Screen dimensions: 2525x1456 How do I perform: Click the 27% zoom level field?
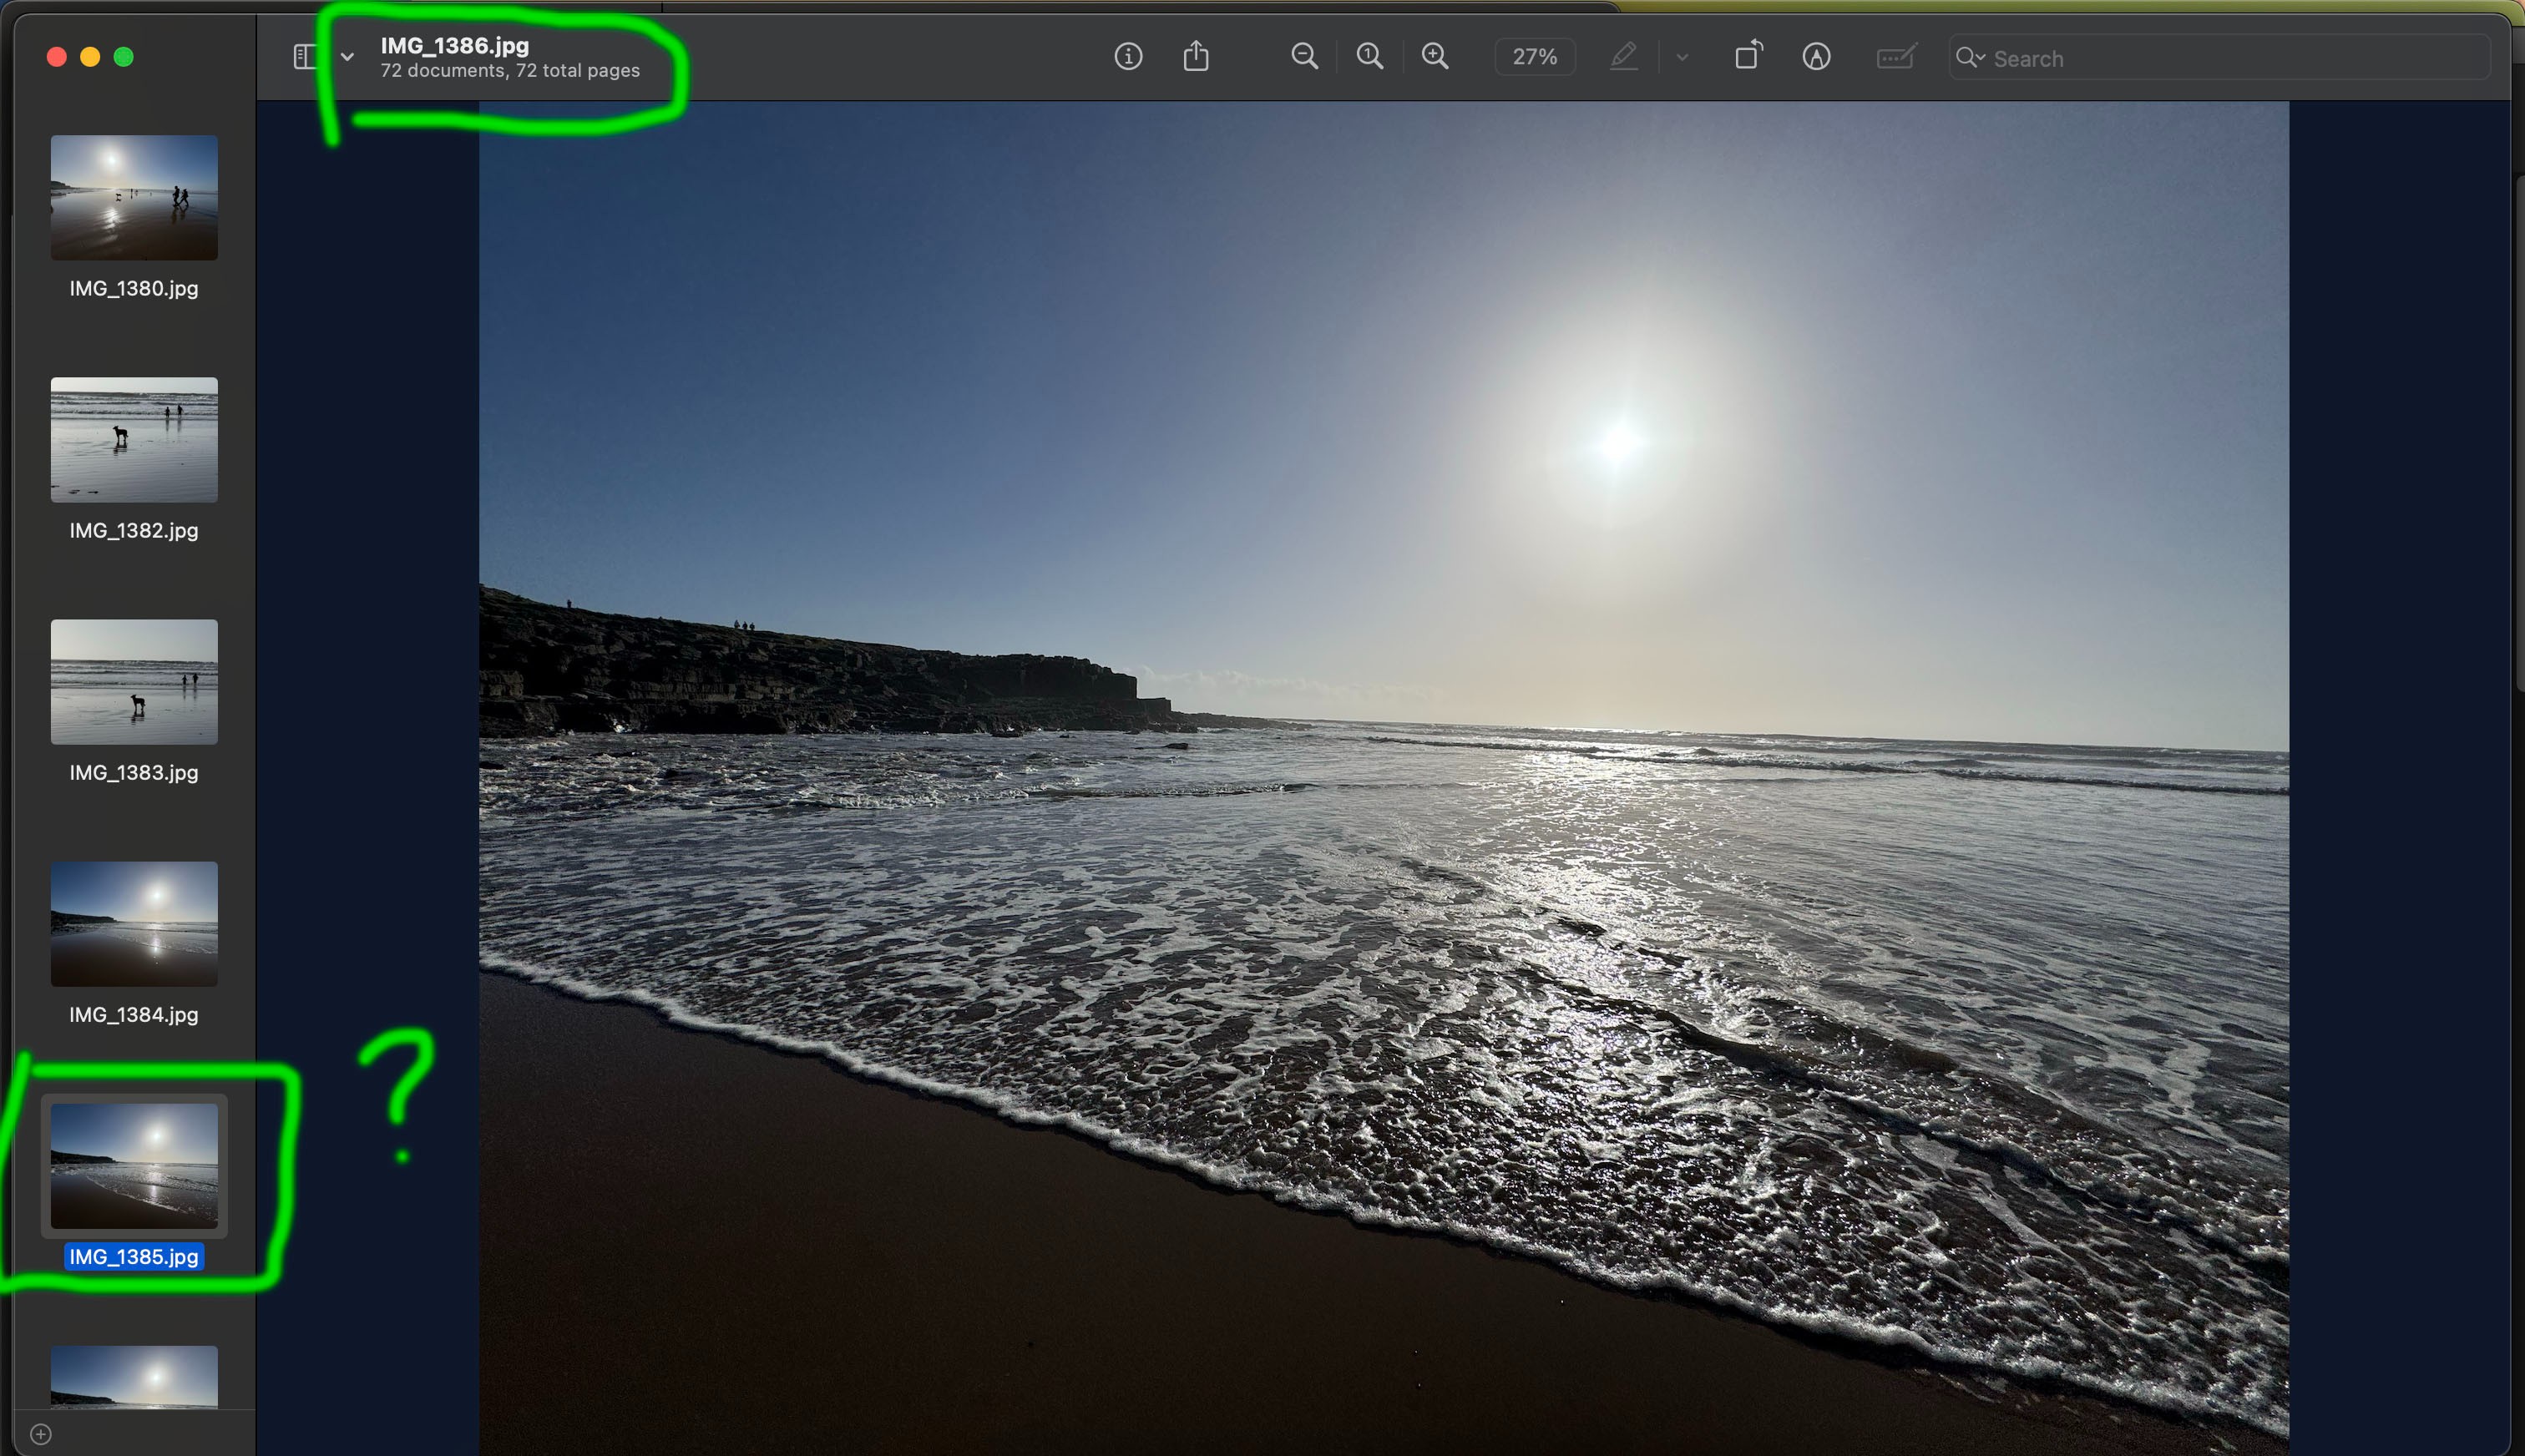[1534, 57]
